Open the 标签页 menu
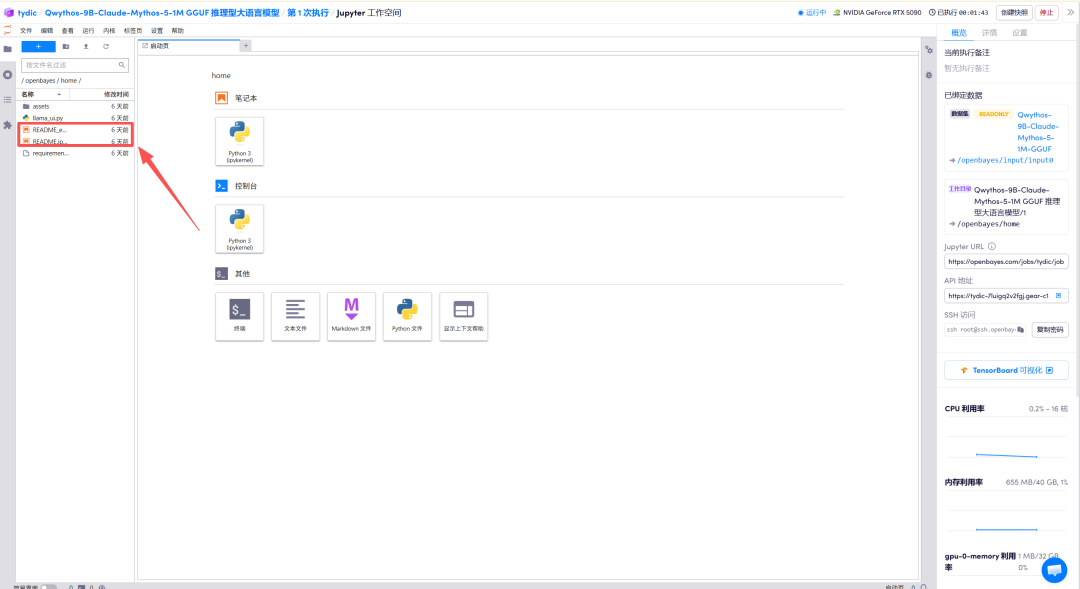 [x=133, y=31]
